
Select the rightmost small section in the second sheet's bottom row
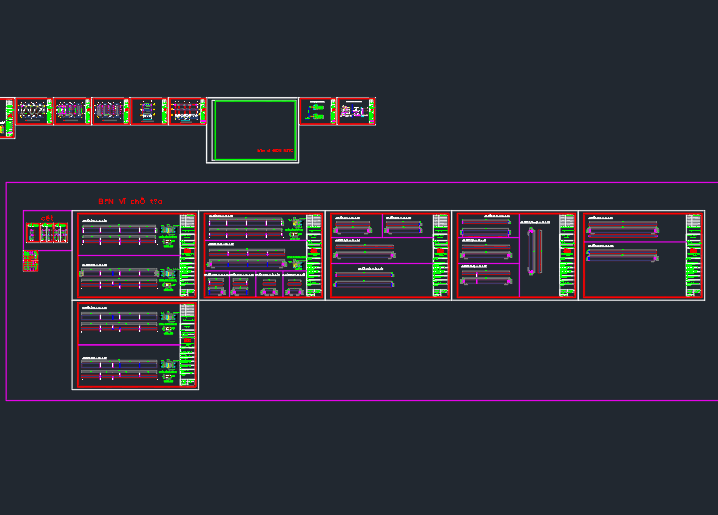tap(294, 286)
